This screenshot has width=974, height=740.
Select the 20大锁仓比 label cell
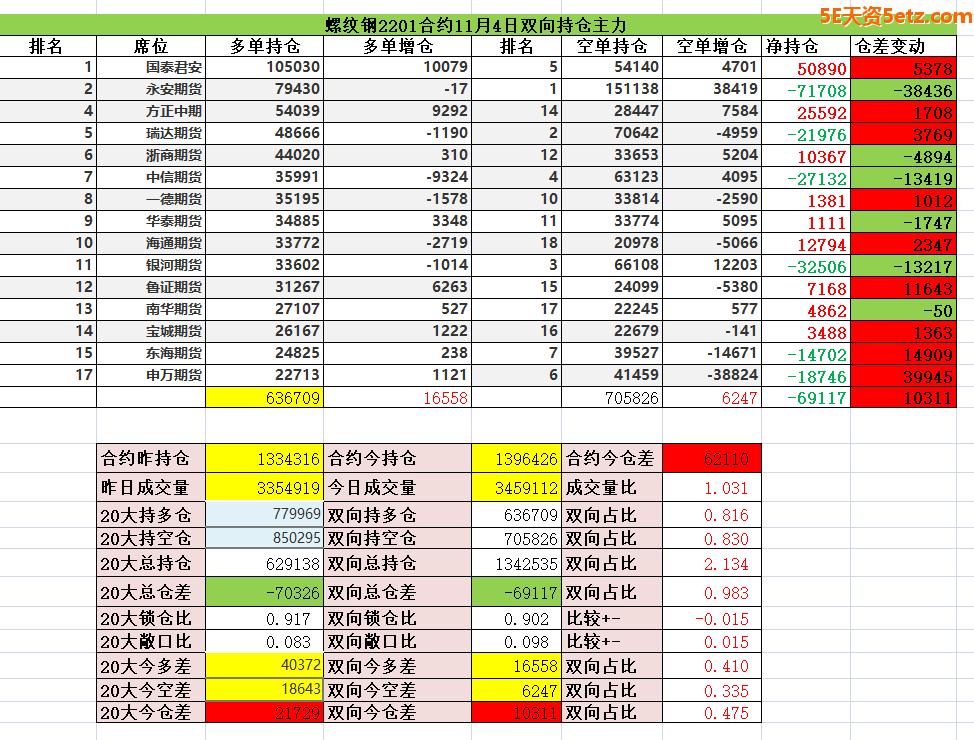151,619
